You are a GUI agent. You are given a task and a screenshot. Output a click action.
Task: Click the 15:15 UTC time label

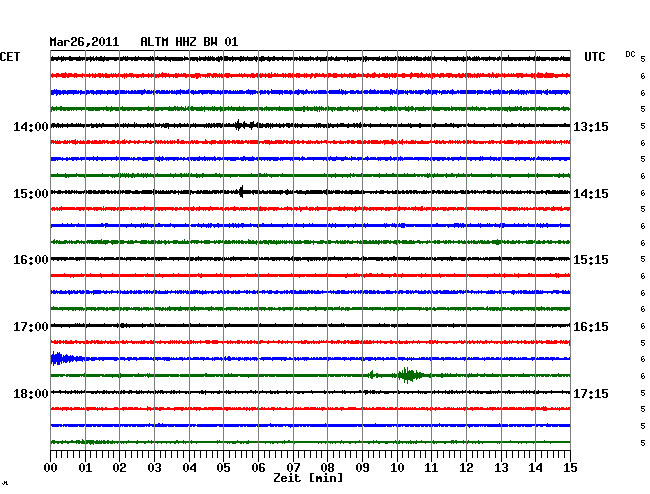coord(591,260)
